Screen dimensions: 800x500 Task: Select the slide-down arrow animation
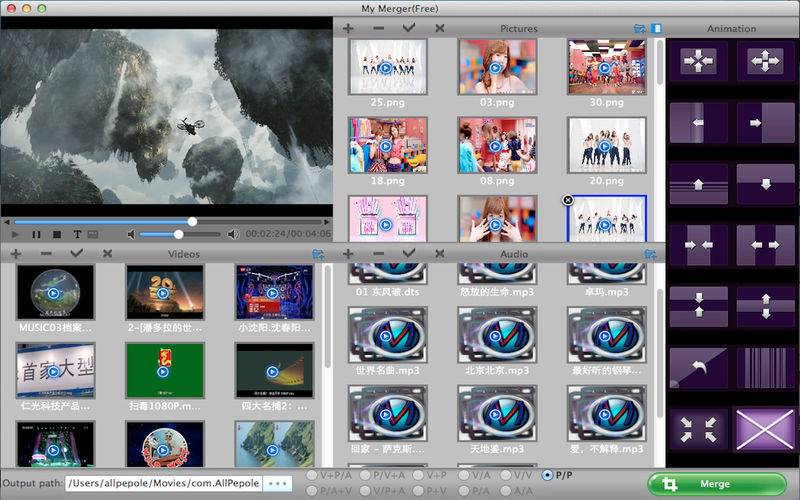coord(765,184)
